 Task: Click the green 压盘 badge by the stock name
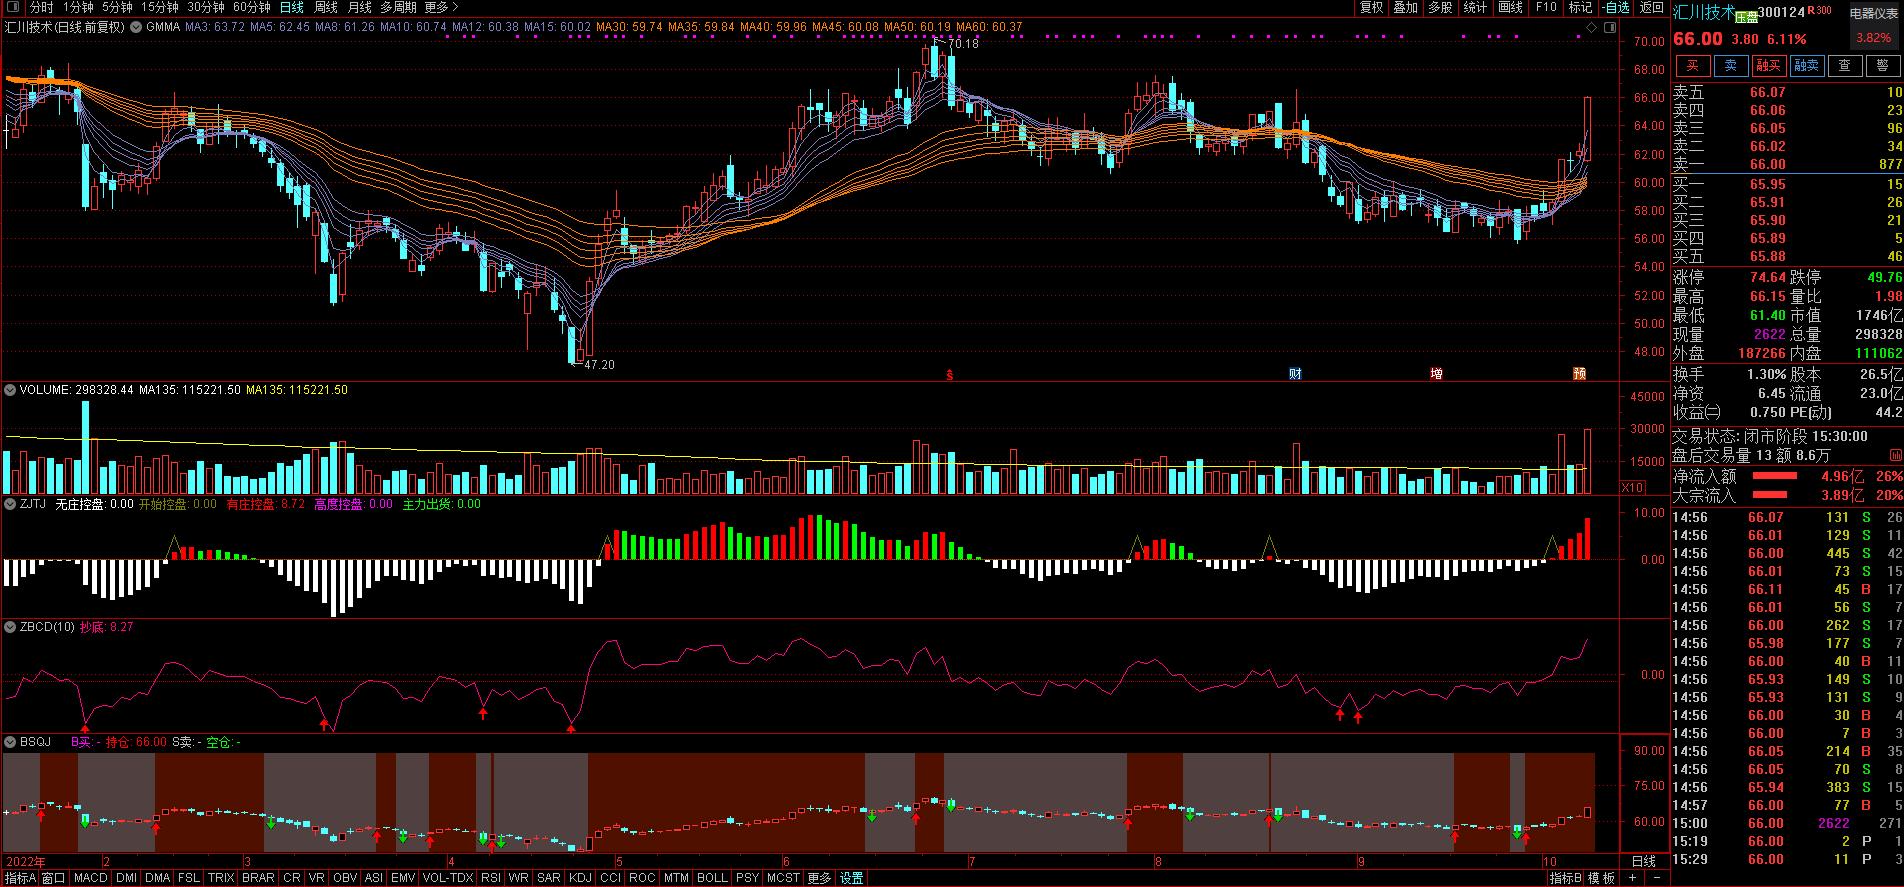click(x=1746, y=17)
